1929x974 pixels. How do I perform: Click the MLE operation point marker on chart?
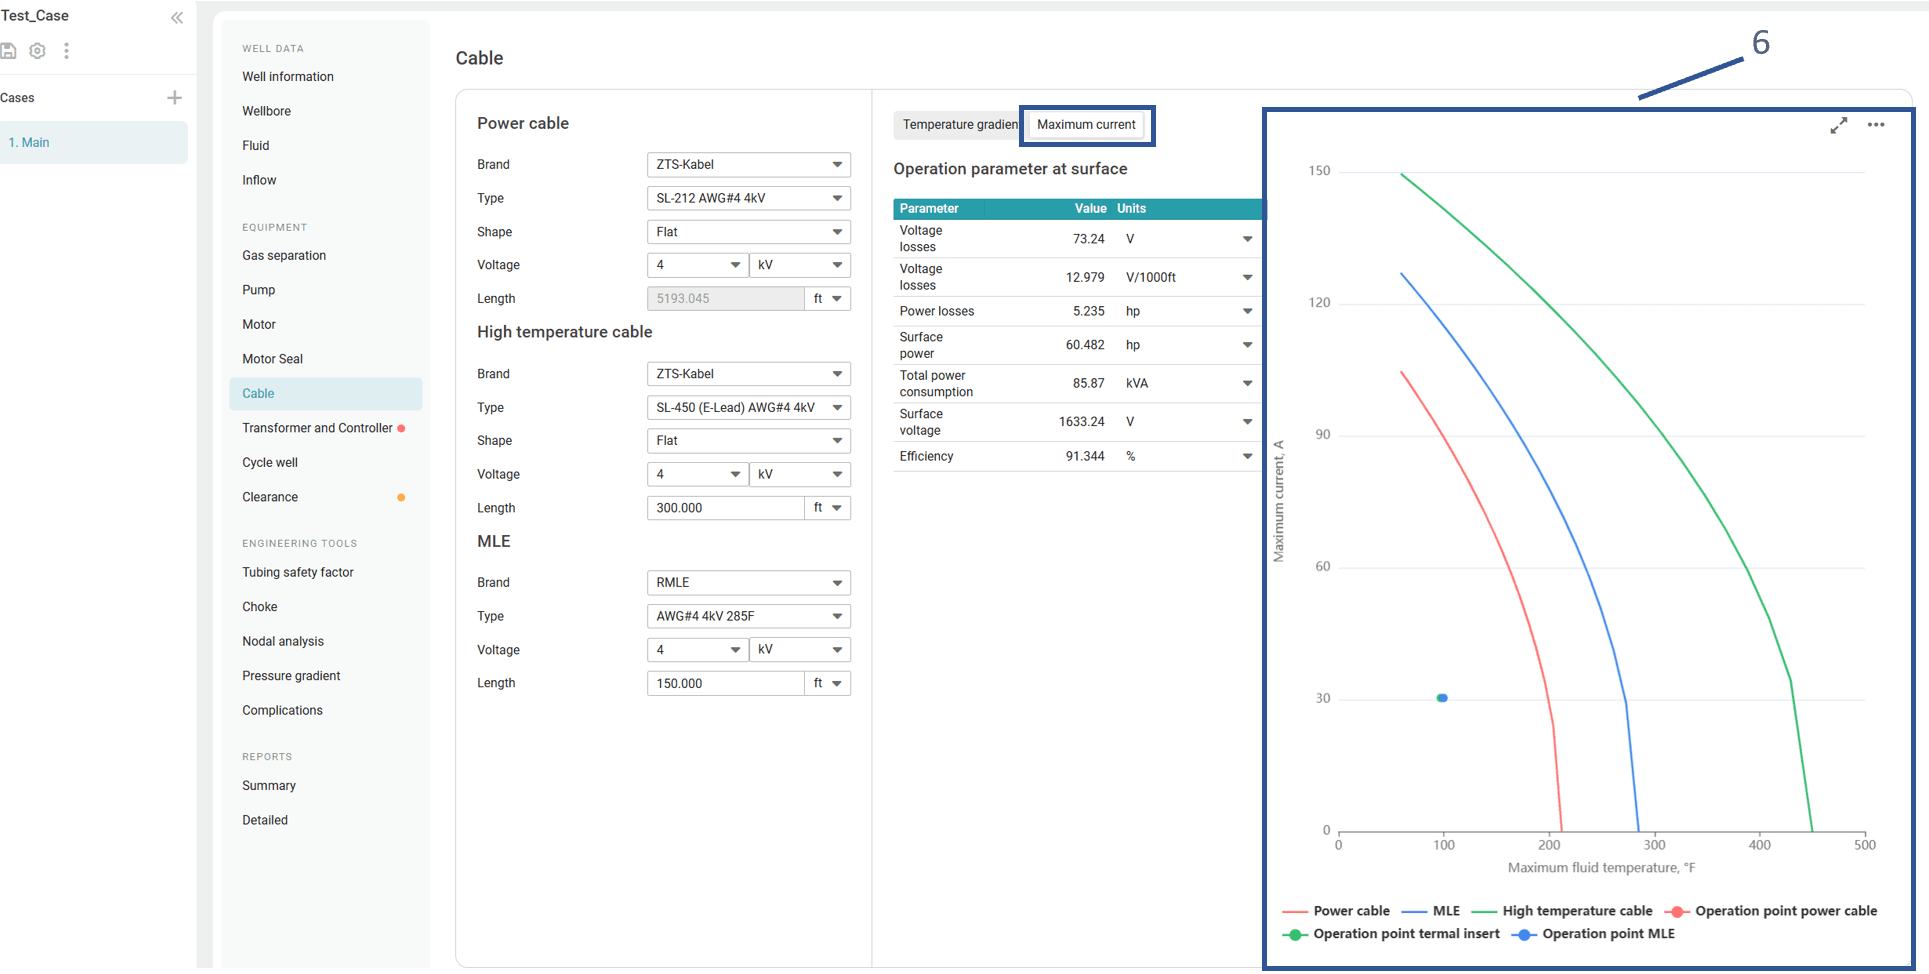tap(1442, 698)
